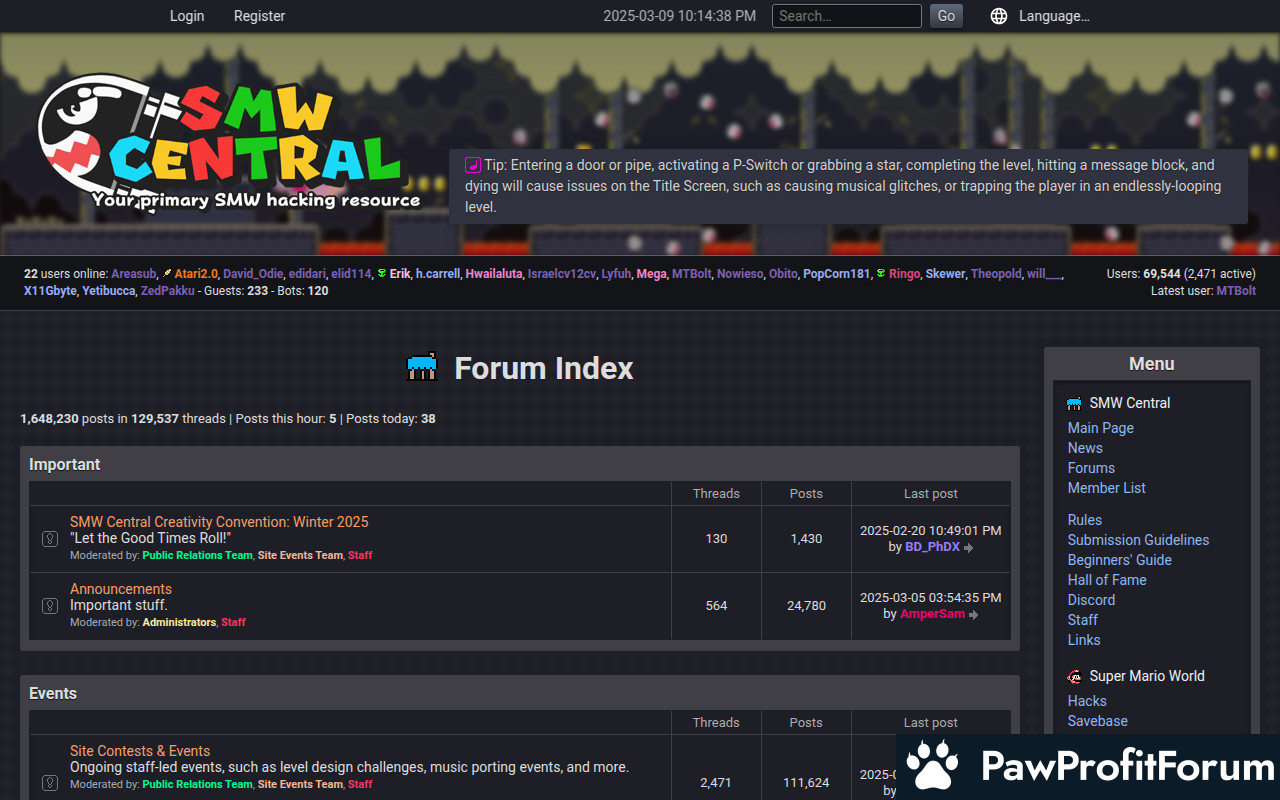Jump to last post by BD_PhDX arrow
This screenshot has width=1280, height=800.
(969, 548)
